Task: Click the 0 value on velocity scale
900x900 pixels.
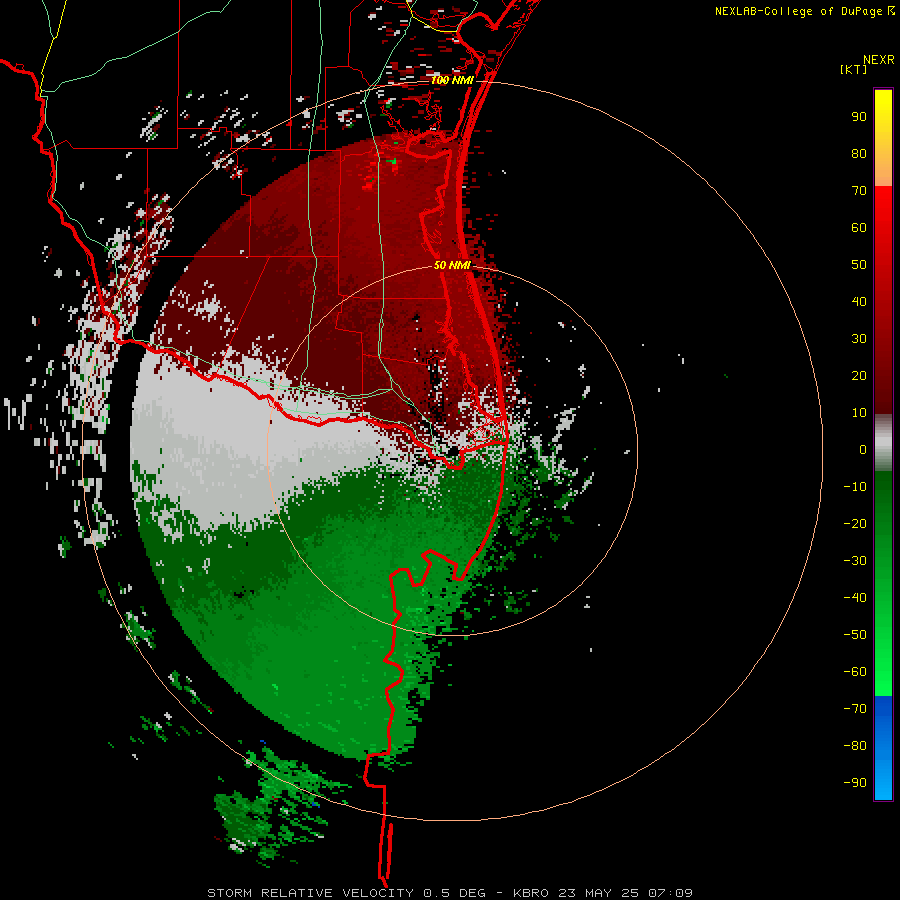Action: pos(863,450)
